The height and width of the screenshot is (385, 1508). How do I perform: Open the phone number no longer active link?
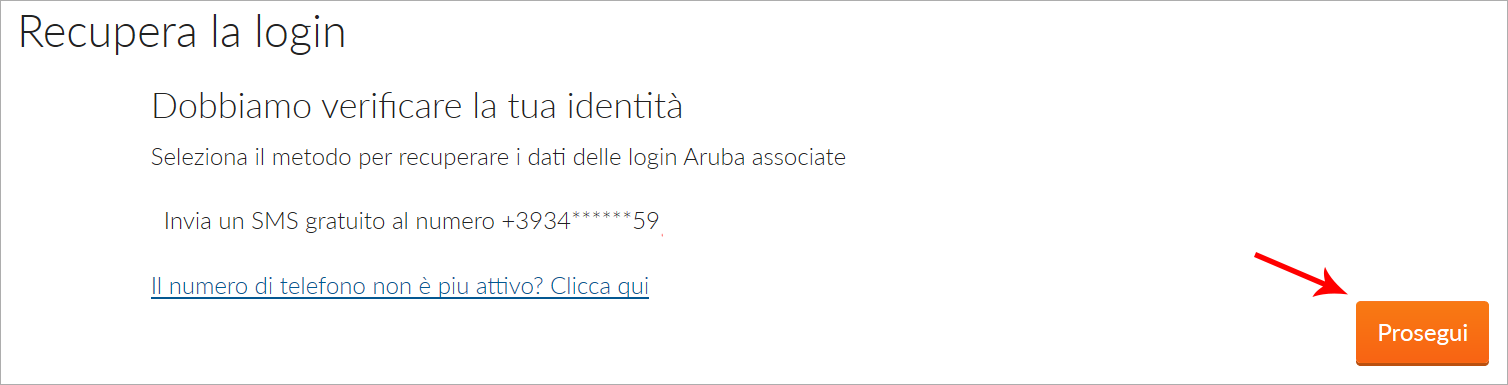(x=400, y=287)
